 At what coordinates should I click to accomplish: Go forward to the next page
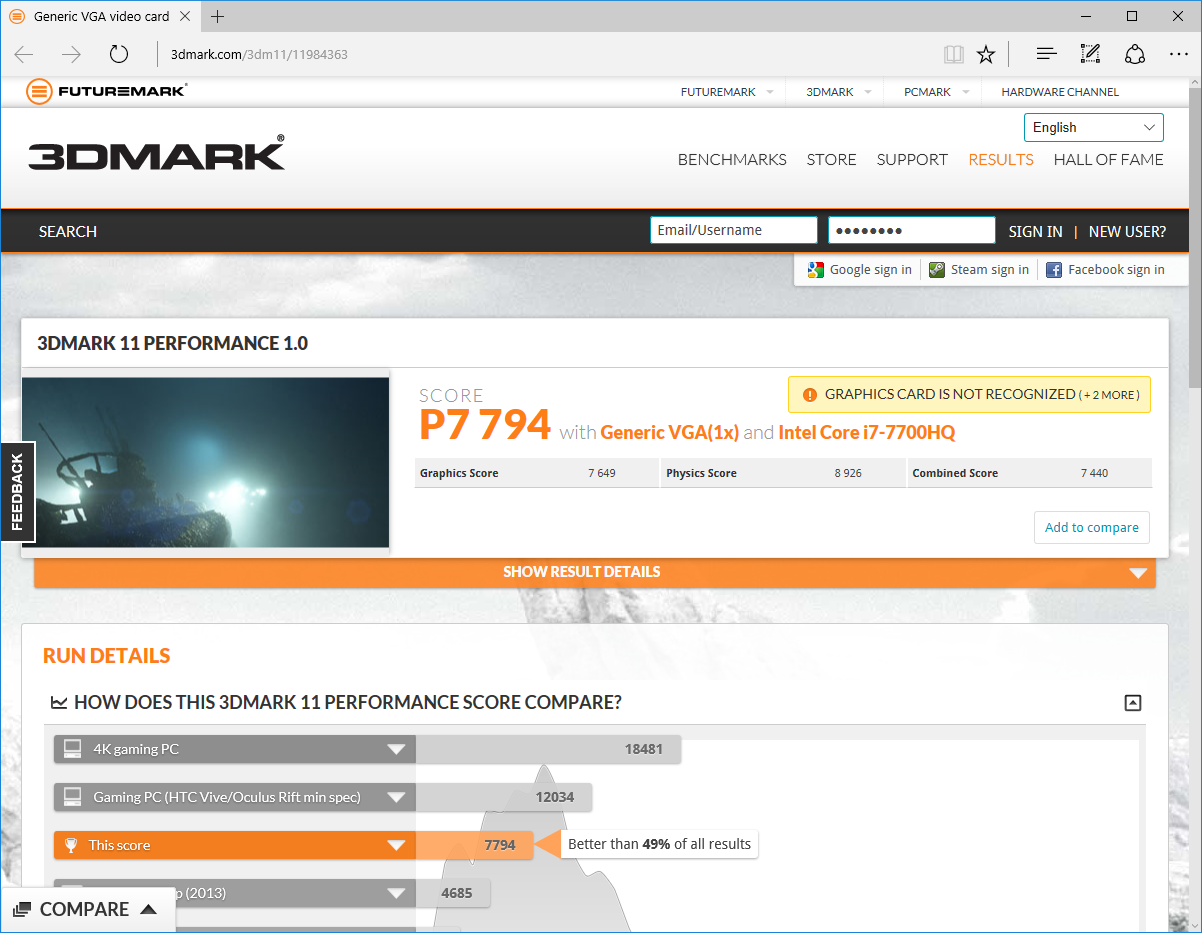[x=71, y=54]
